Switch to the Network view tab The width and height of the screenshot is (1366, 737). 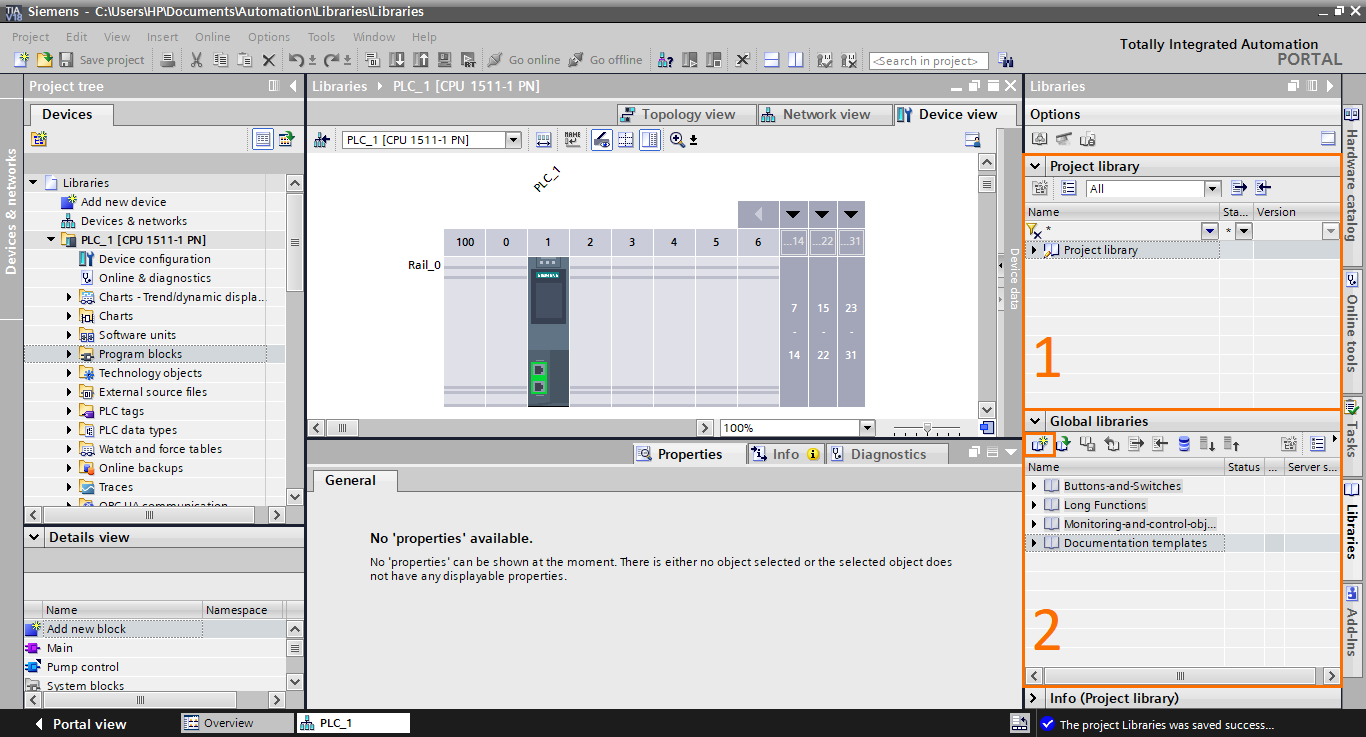tap(825, 114)
